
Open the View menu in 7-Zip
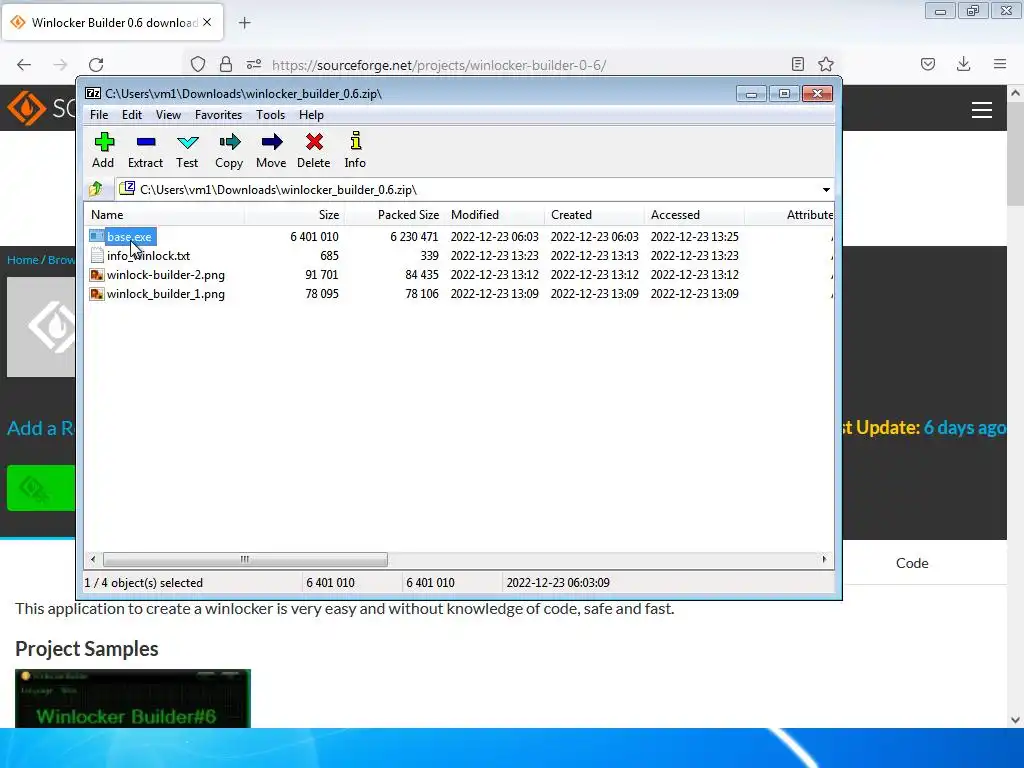[168, 115]
